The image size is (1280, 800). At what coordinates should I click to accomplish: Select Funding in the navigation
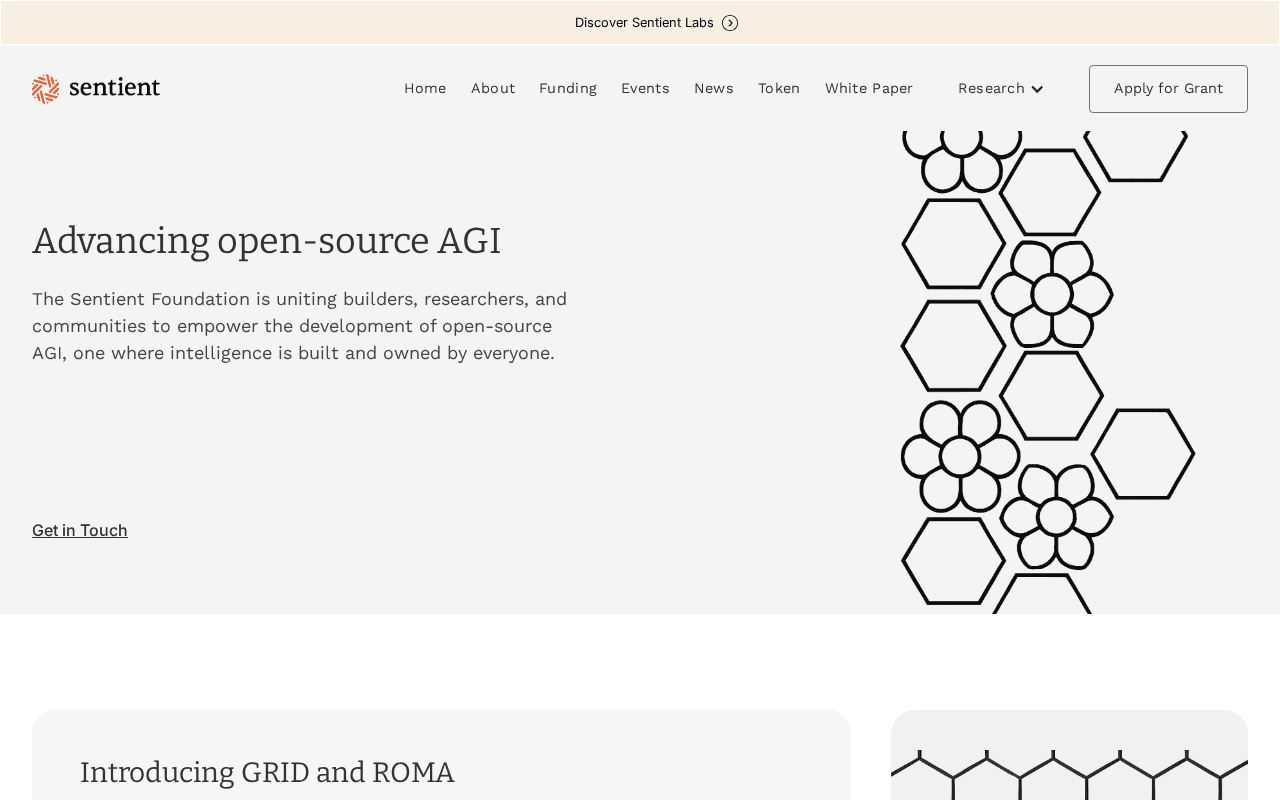point(568,88)
